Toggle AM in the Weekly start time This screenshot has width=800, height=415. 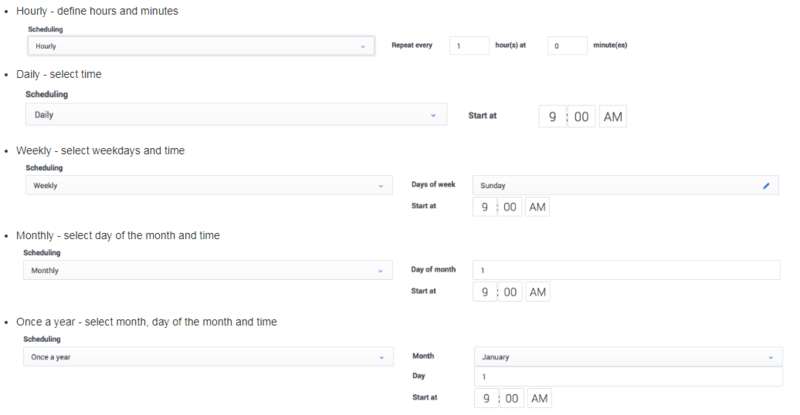click(537, 207)
